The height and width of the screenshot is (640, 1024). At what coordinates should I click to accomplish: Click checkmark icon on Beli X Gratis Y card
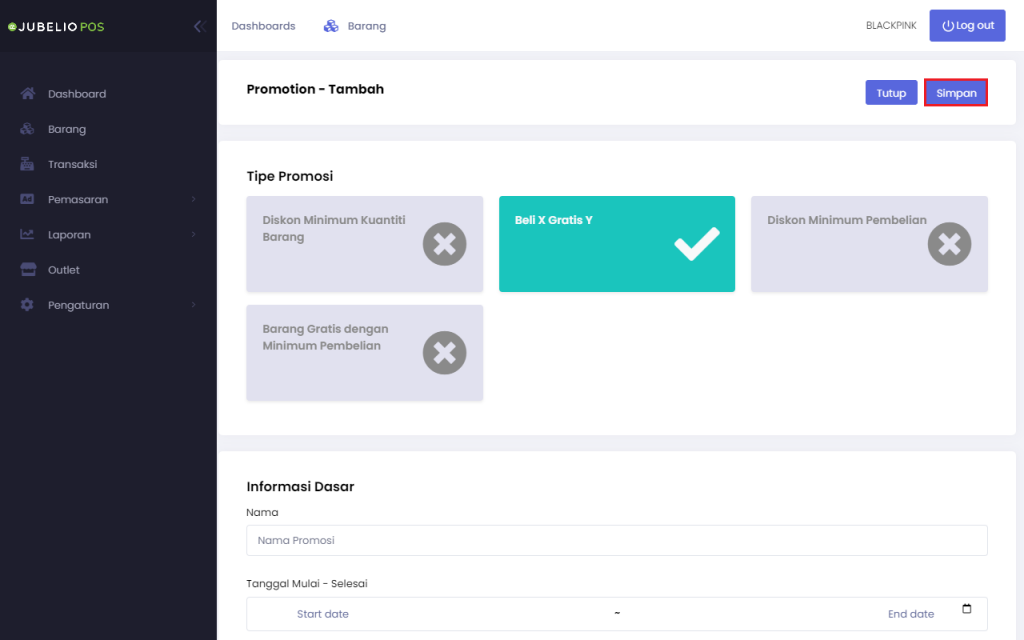coord(697,244)
